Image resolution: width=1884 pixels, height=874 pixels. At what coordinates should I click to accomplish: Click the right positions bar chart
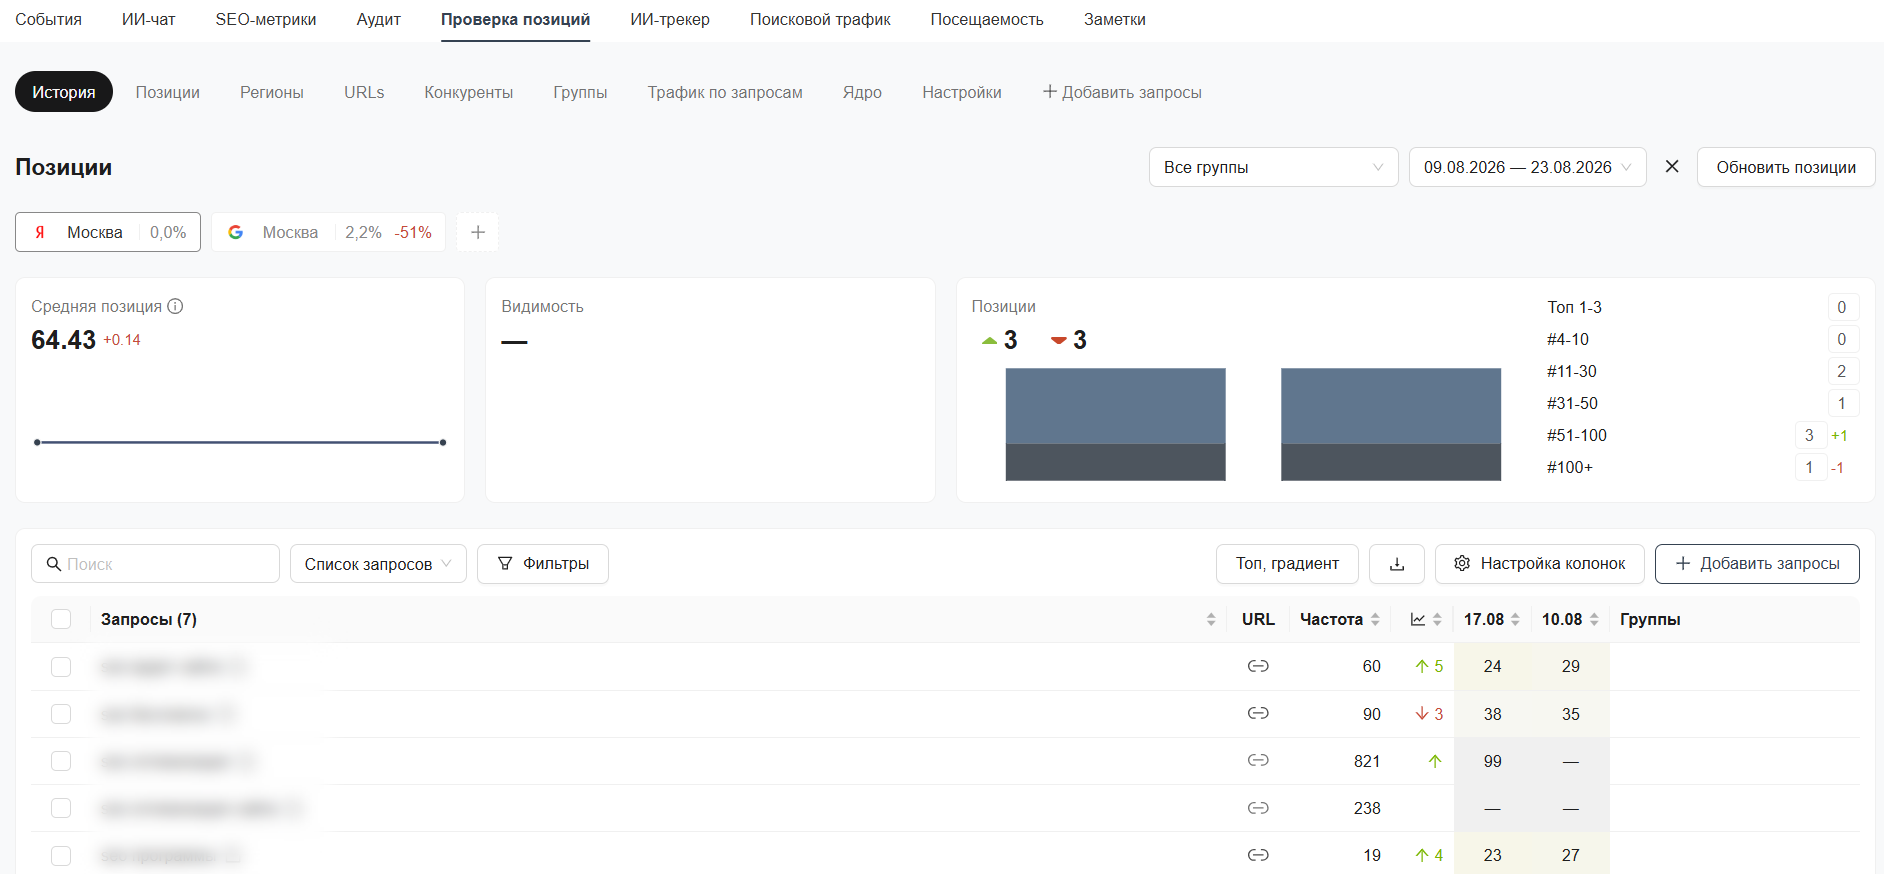point(1391,424)
